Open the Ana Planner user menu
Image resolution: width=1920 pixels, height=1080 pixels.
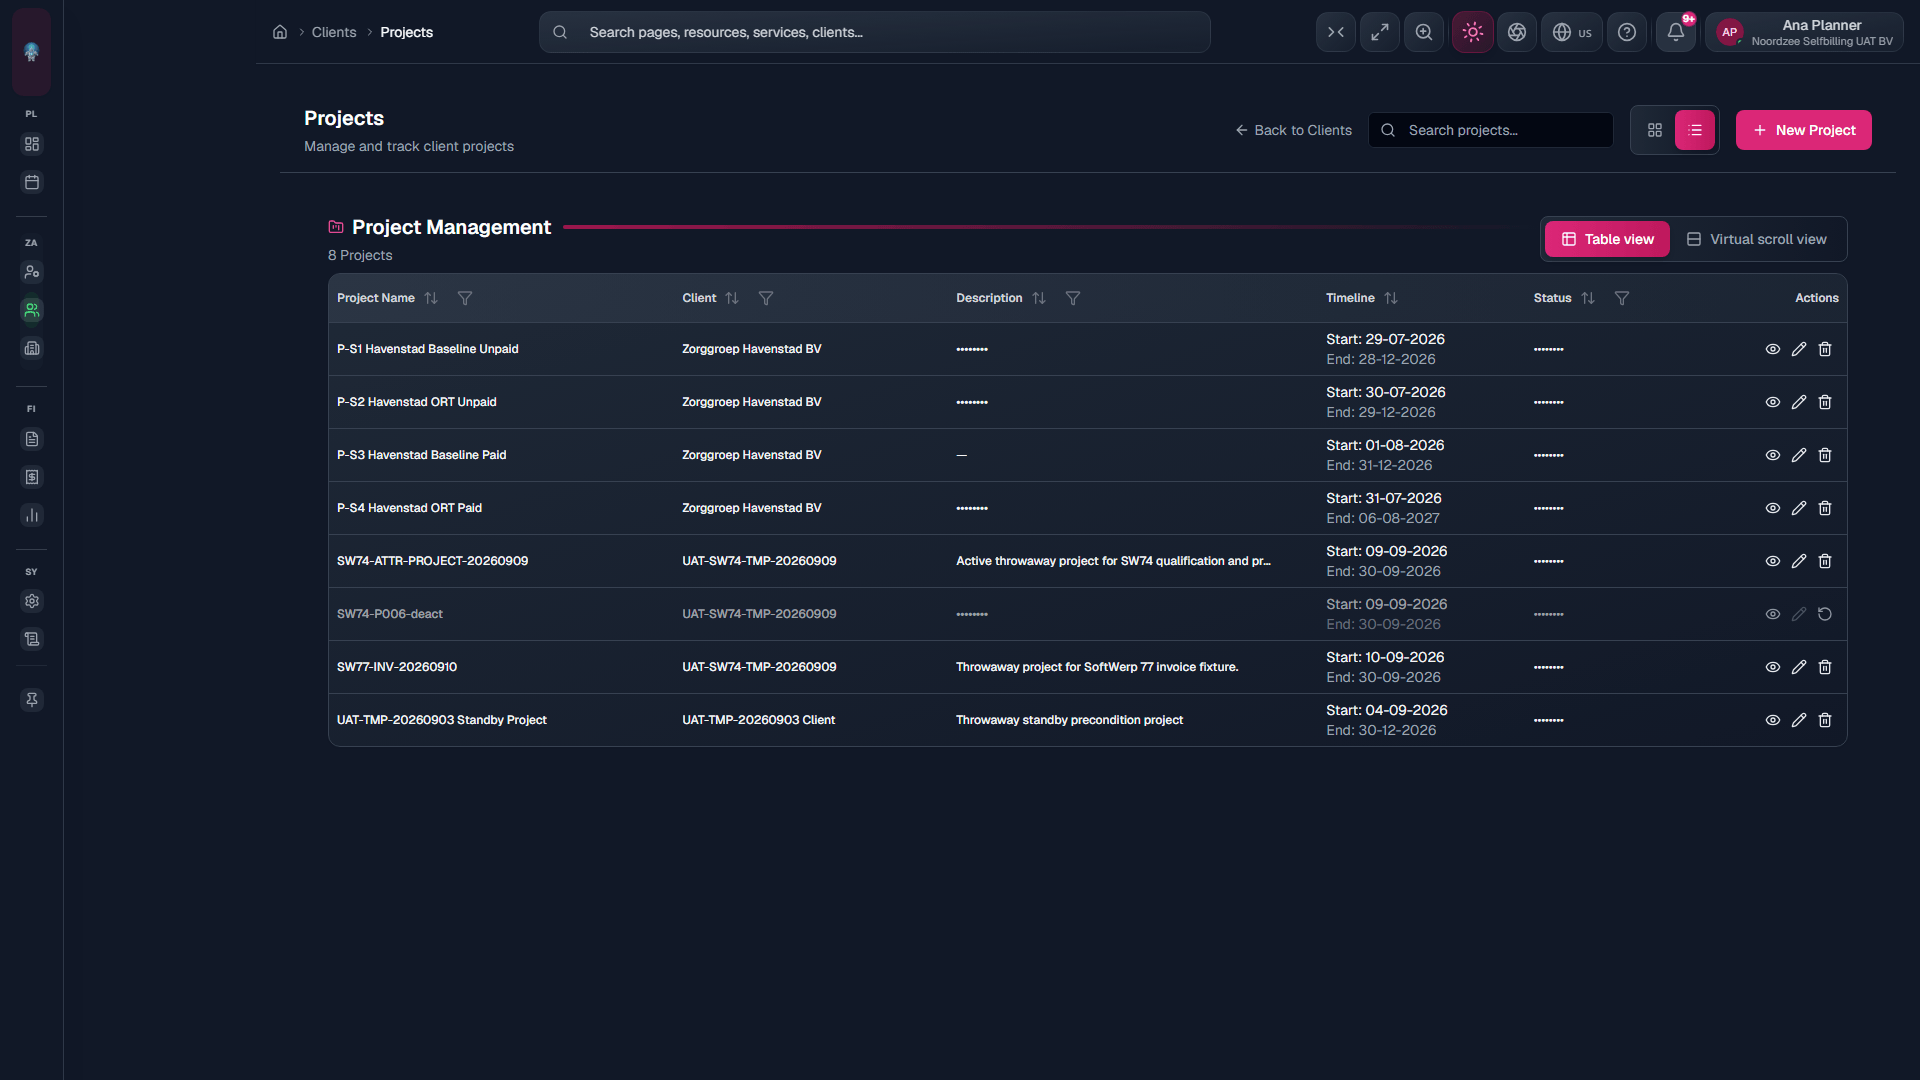(1804, 32)
